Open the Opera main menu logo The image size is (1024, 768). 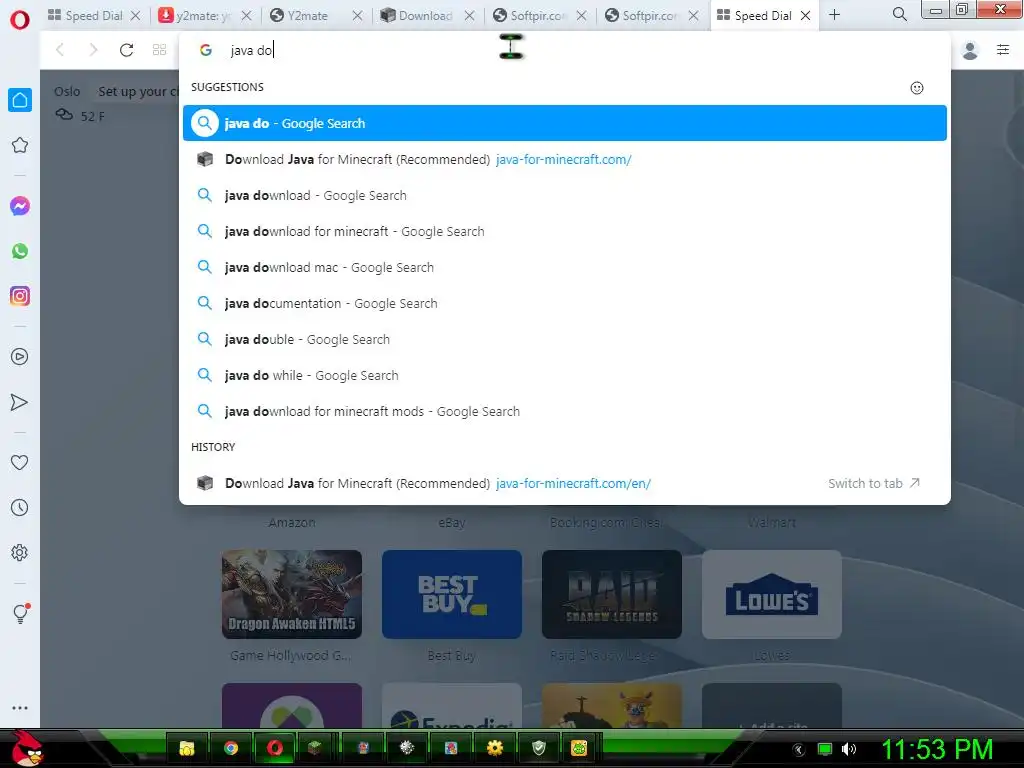[x=20, y=20]
